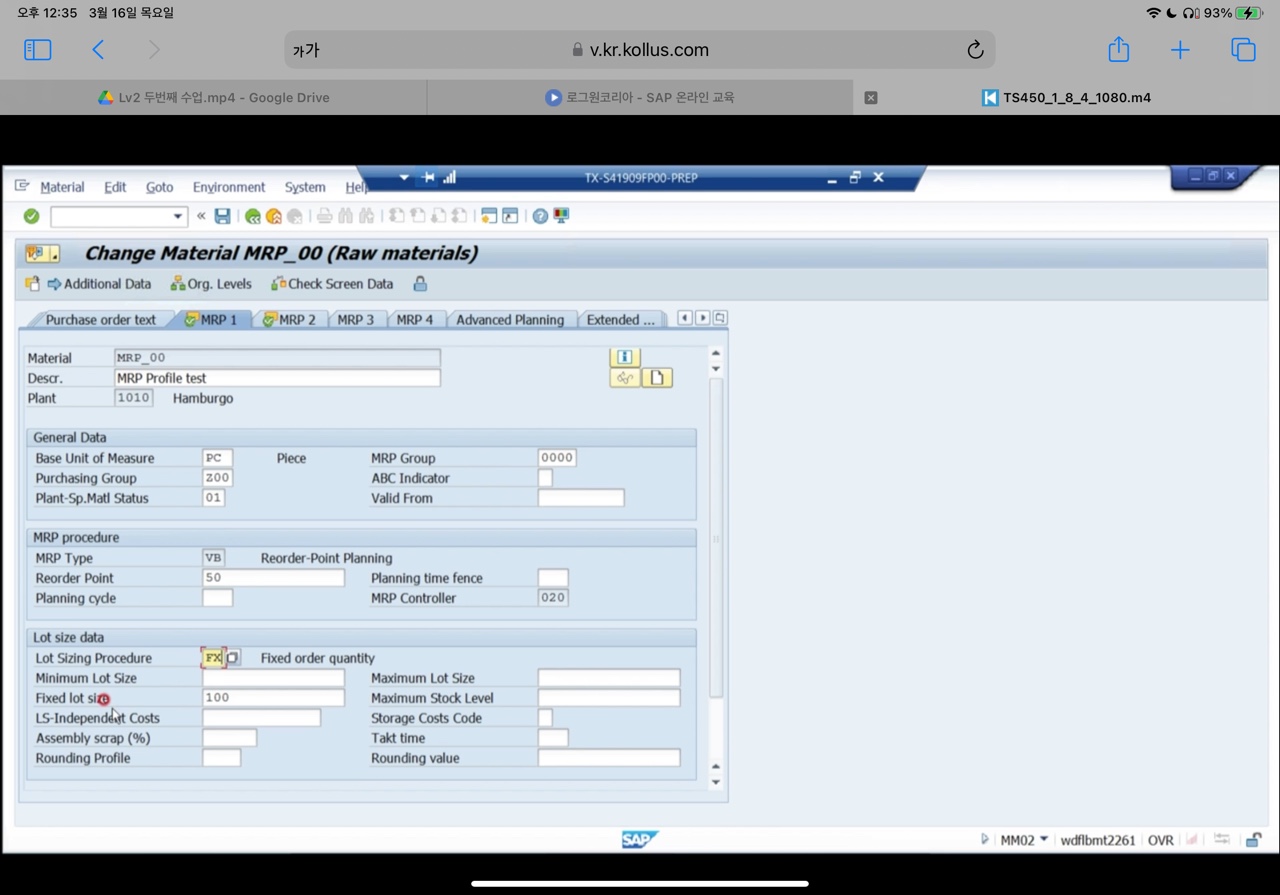1280x895 pixels.
Task: Collapse the command field with the « icon
Action: click(x=201, y=216)
